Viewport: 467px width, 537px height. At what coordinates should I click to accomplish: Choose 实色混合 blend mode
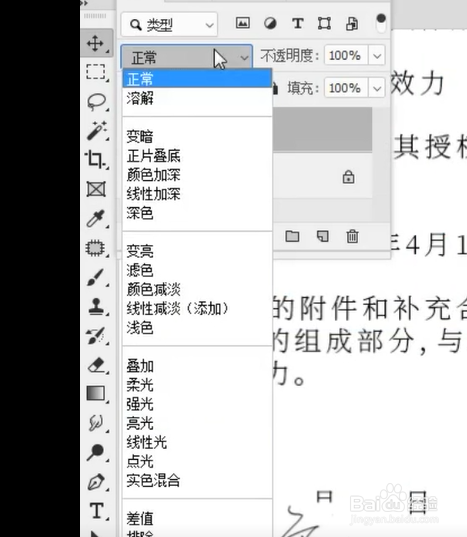[197, 480]
